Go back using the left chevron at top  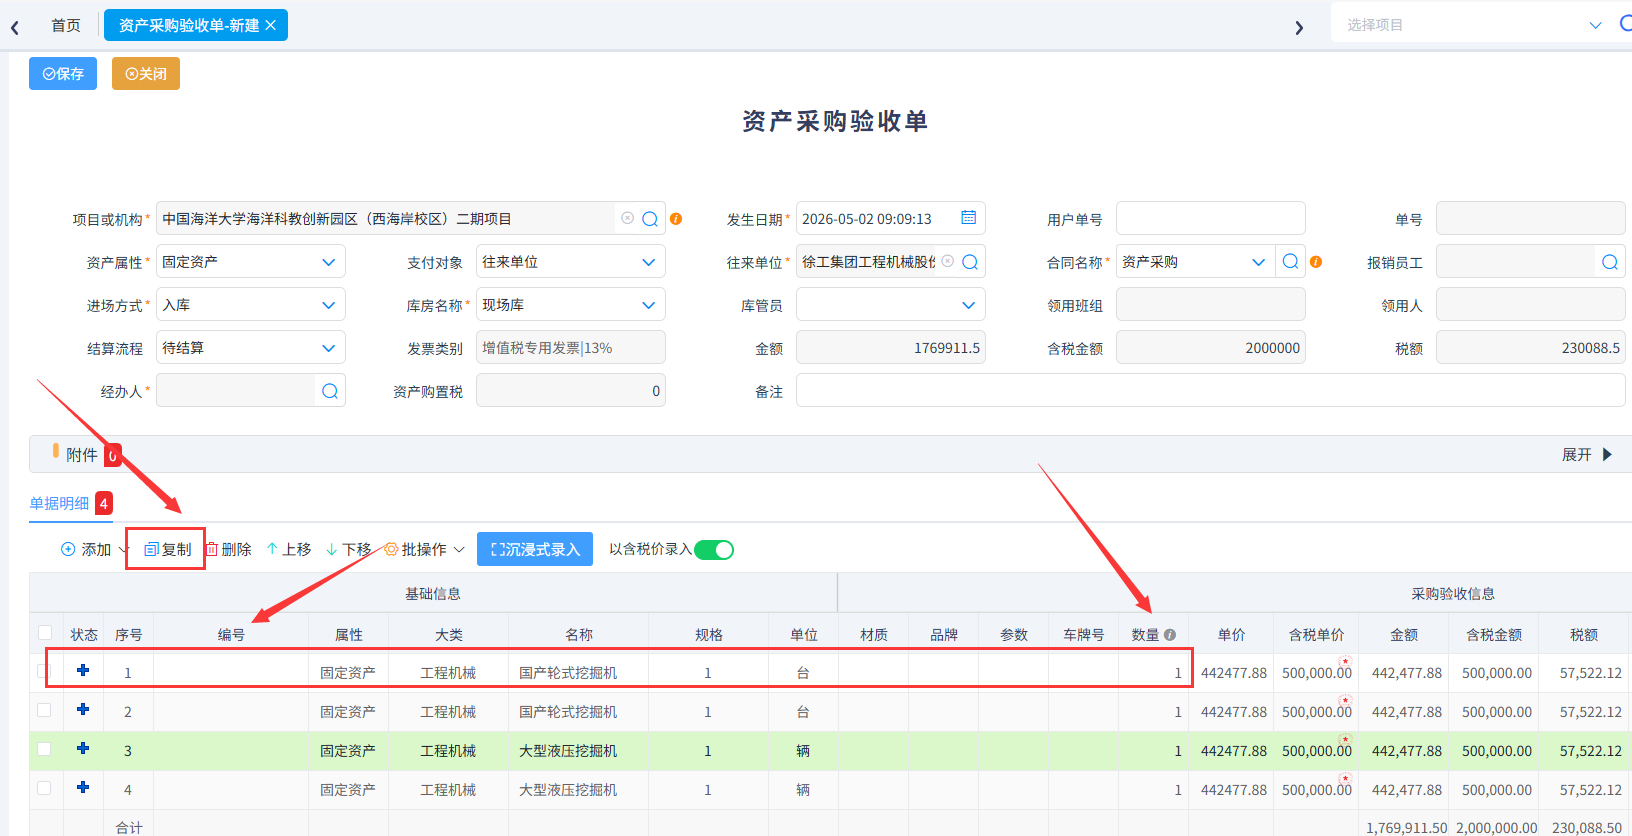click(15, 27)
